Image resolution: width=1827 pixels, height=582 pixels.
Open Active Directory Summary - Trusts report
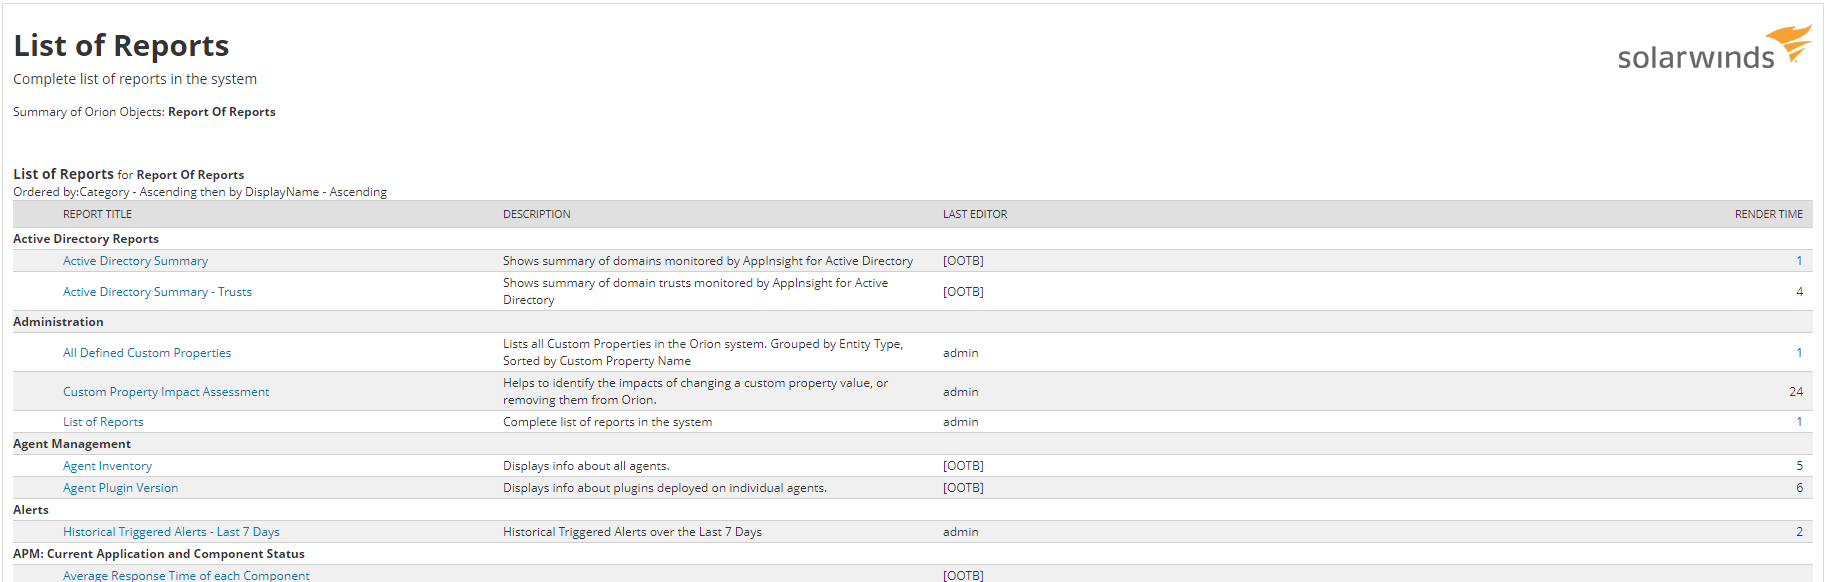(x=157, y=292)
